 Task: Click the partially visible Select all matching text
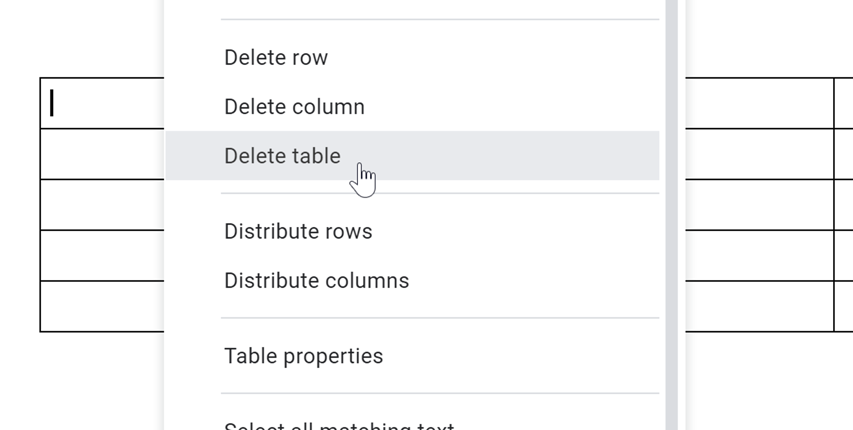click(x=339, y=426)
